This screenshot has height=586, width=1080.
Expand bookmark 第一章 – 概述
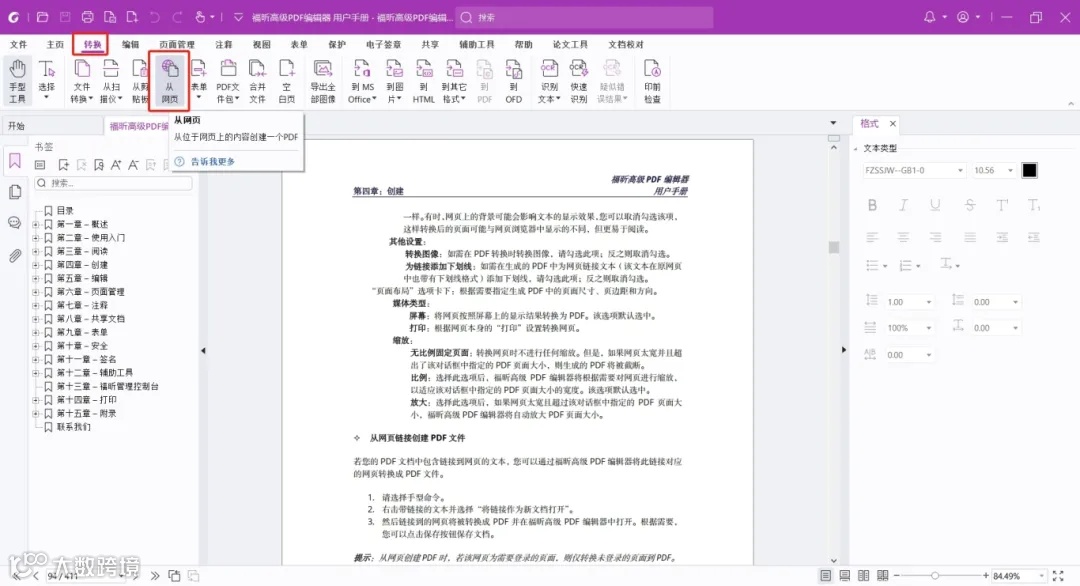pyautogui.click(x=36, y=224)
